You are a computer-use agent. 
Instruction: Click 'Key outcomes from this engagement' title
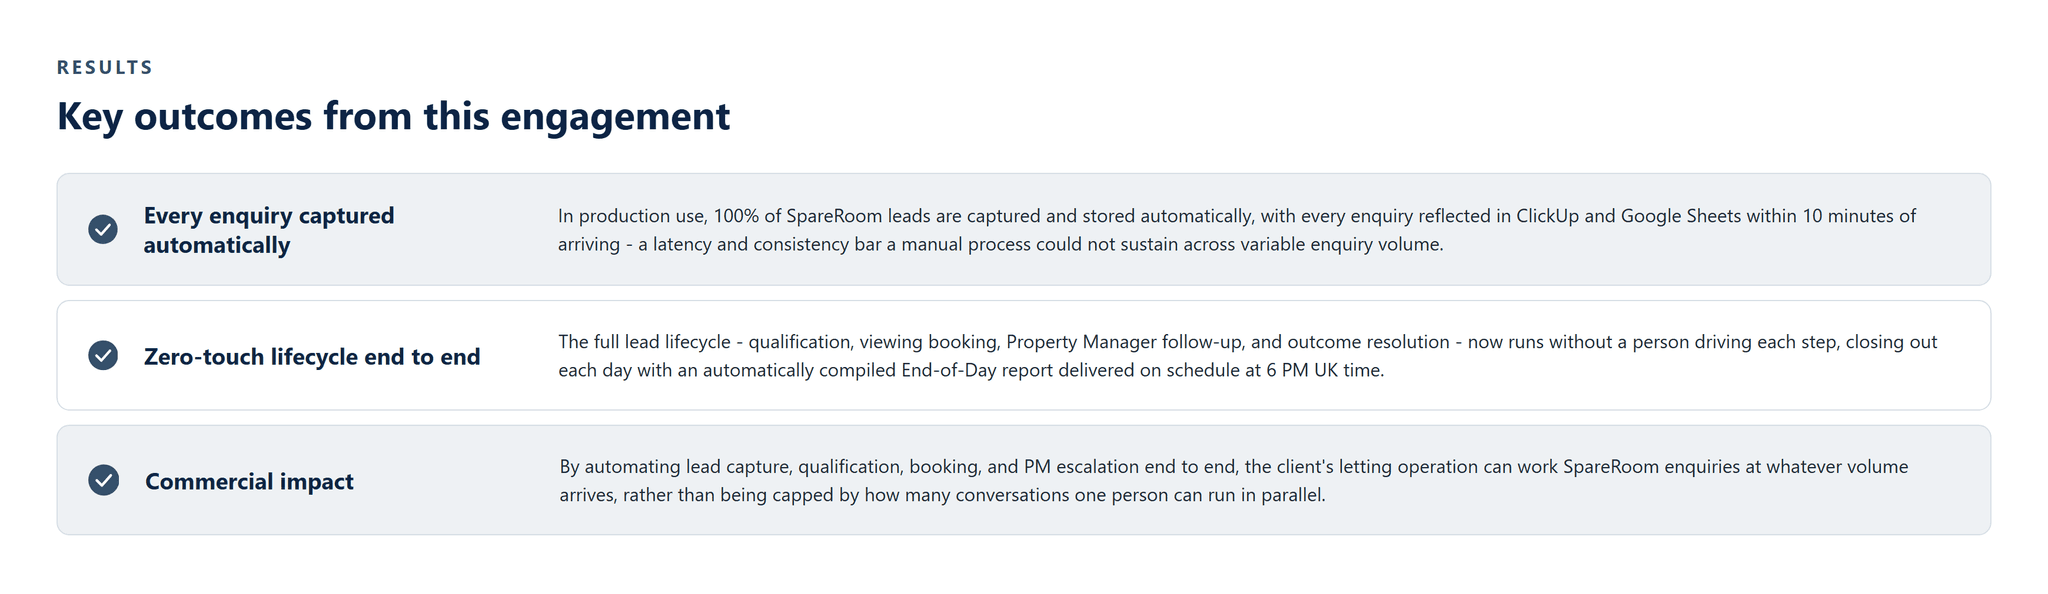(x=393, y=116)
